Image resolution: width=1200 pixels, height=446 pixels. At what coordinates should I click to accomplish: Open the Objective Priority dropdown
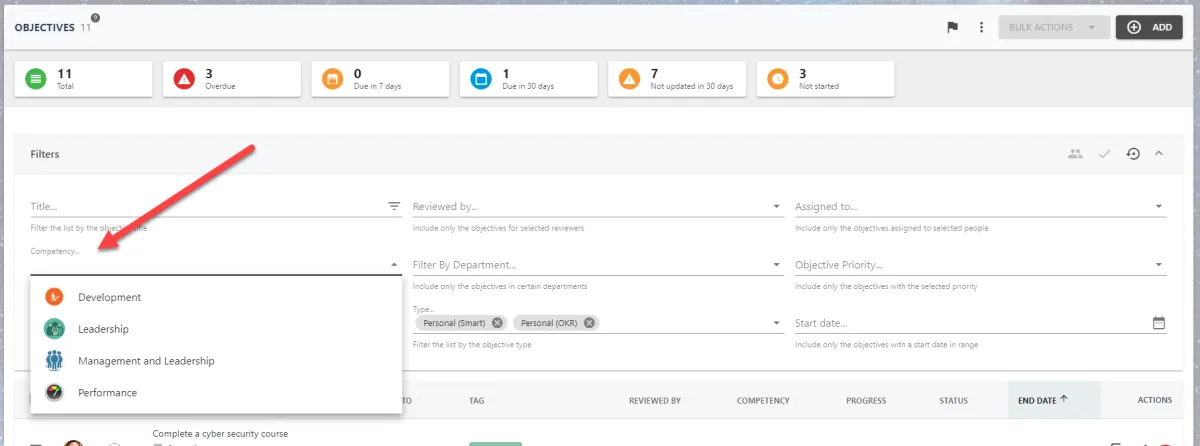[980, 265]
